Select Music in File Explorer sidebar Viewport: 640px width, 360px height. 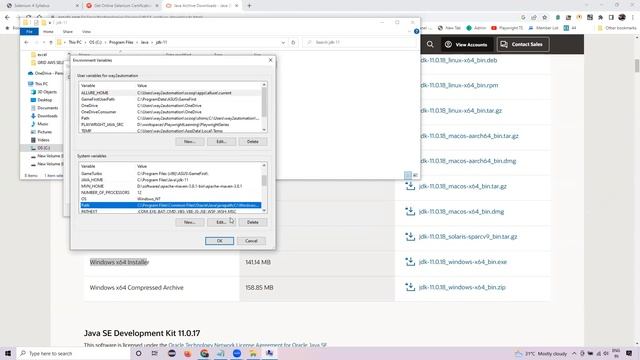pyautogui.click(x=40, y=124)
